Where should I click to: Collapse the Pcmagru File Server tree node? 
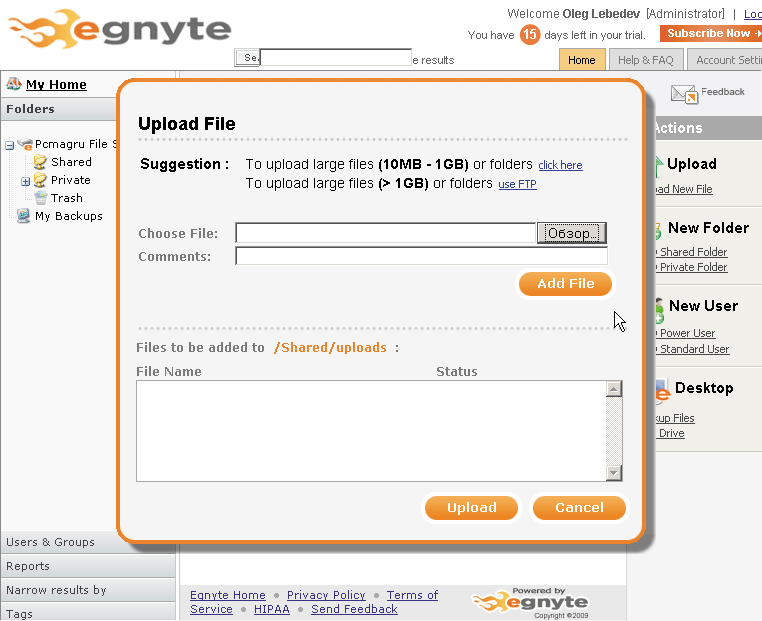coord(9,145)
